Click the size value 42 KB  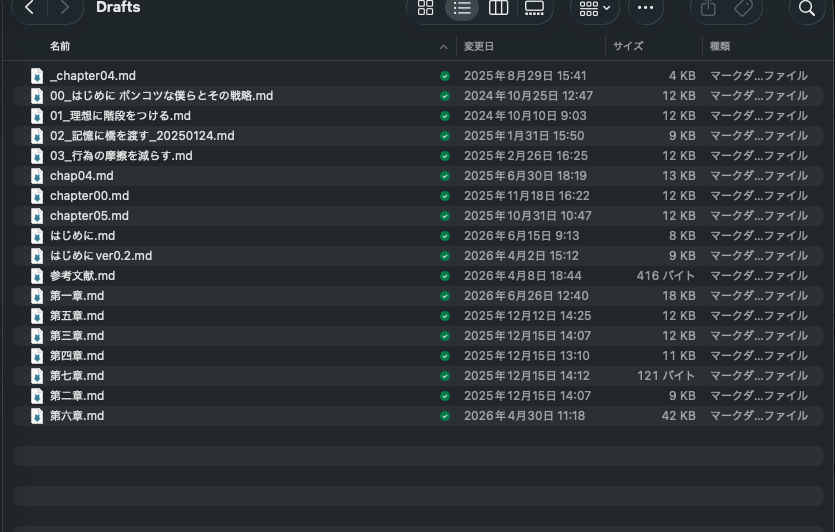[678, 416]
